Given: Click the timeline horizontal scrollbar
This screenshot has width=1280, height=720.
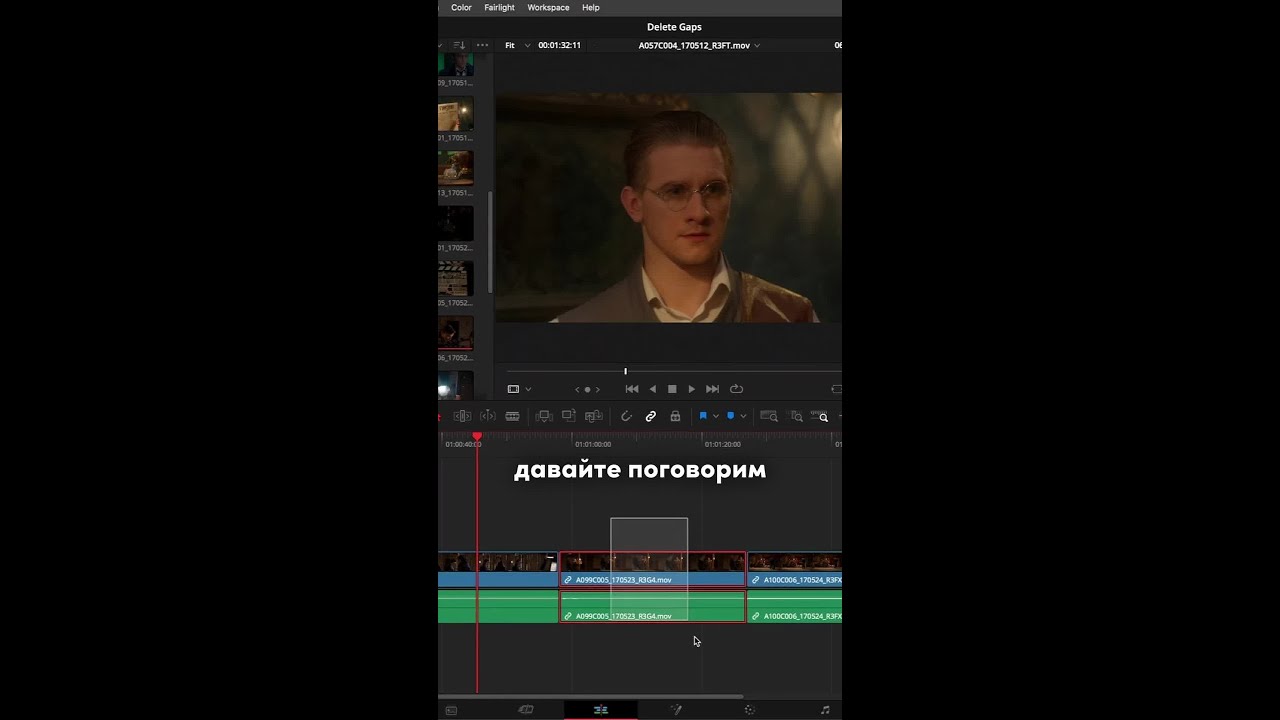Looking at the screenshot, I should [x=591, y=696].
